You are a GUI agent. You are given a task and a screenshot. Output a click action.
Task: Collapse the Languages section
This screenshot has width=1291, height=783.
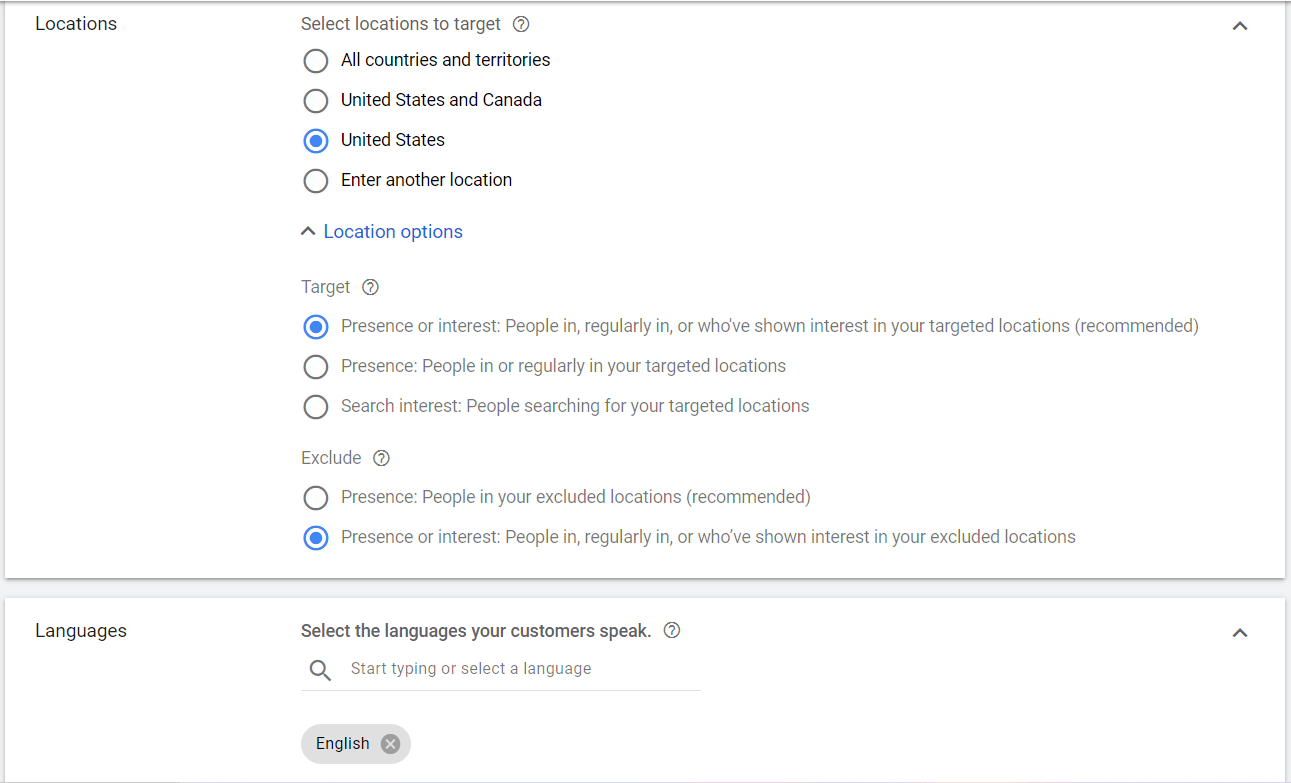pos(1240,633)
